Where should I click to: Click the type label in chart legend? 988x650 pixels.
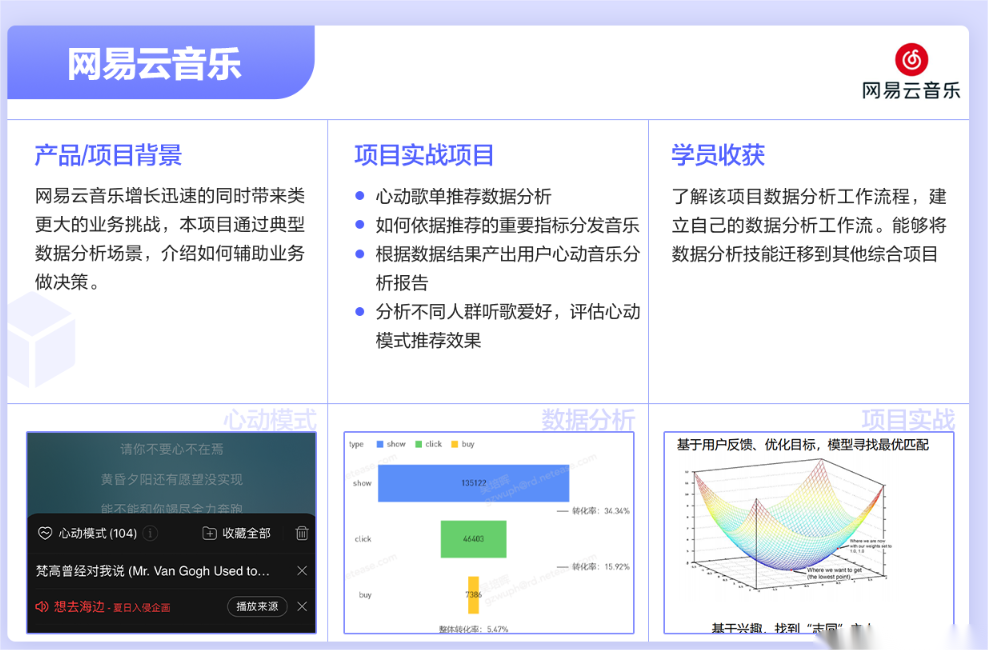tap(356, 444)
